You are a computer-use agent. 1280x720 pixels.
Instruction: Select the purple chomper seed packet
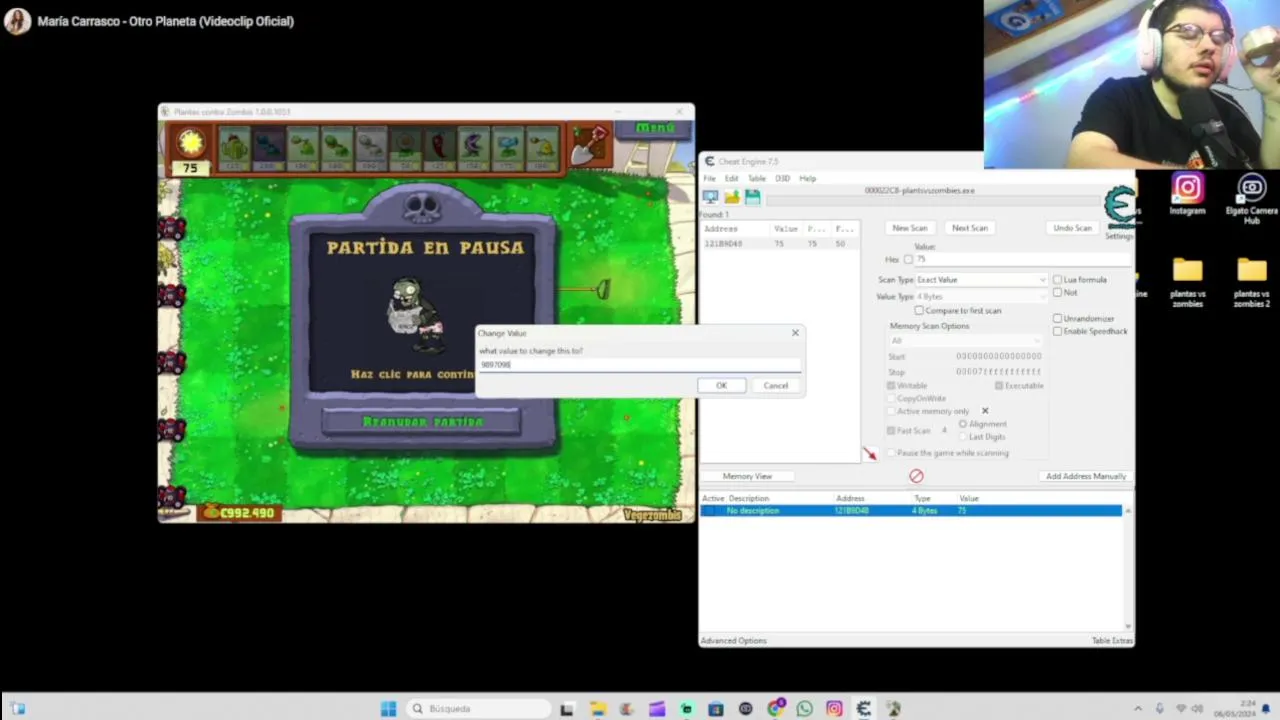click(x=473, y=148)
